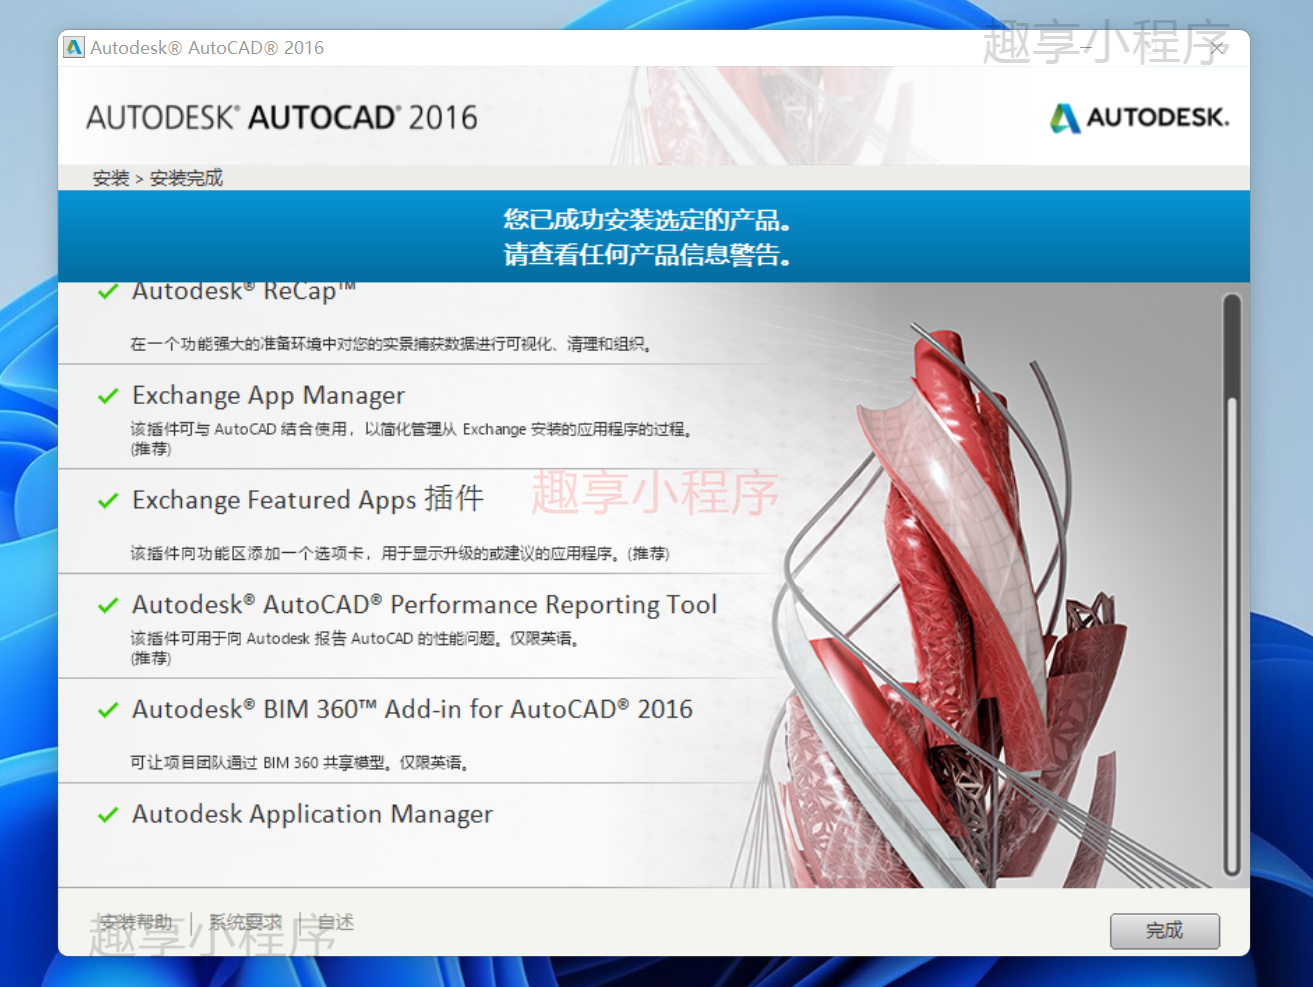Viewport: 1313px width, 987px height.
Task: Click the Exchange App Manager 简化管理 description
Action: [411, 438]
